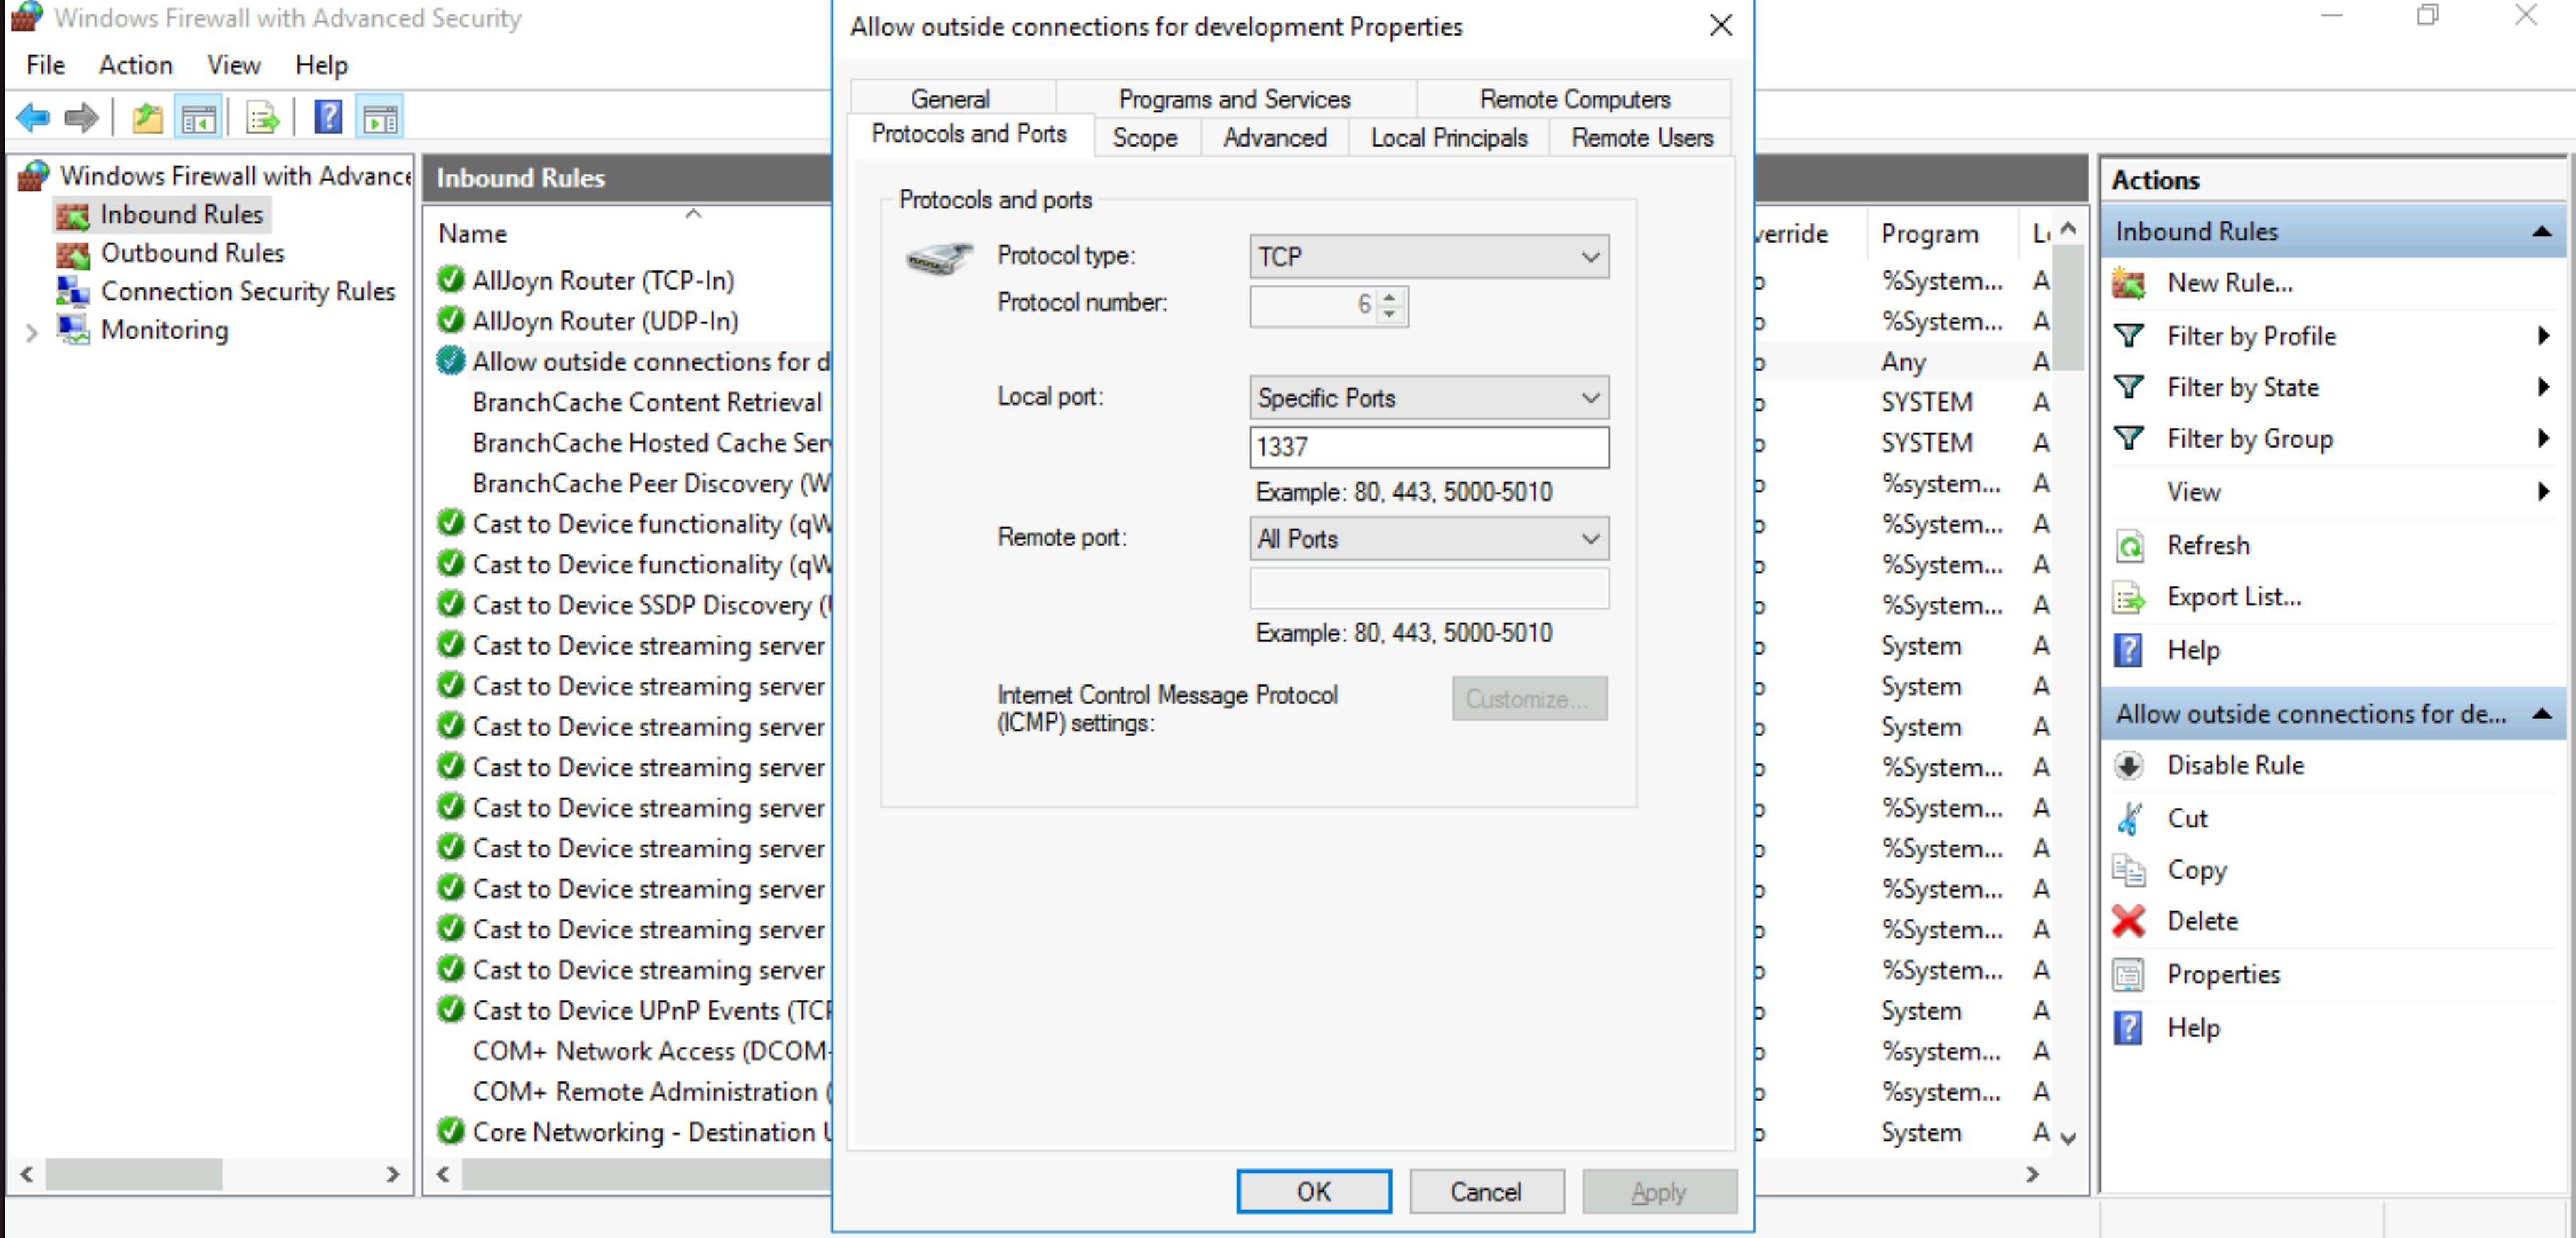This screenshot has height=1238, width=2576.
Task: Open the Remote port dropdown
Action: click(1428, 539)
